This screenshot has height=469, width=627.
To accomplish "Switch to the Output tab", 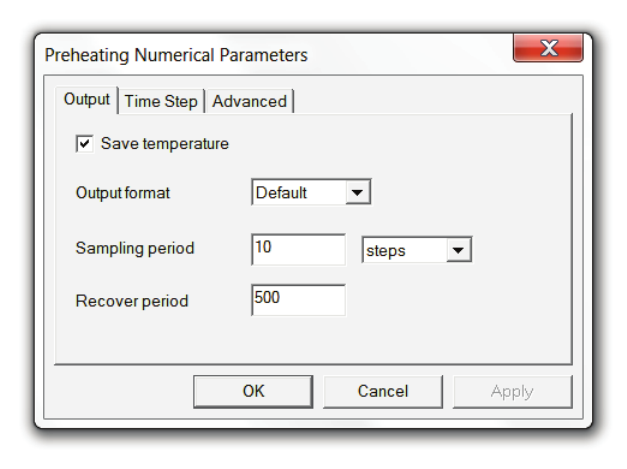I will pyautogui.click(x=87, y=100).
